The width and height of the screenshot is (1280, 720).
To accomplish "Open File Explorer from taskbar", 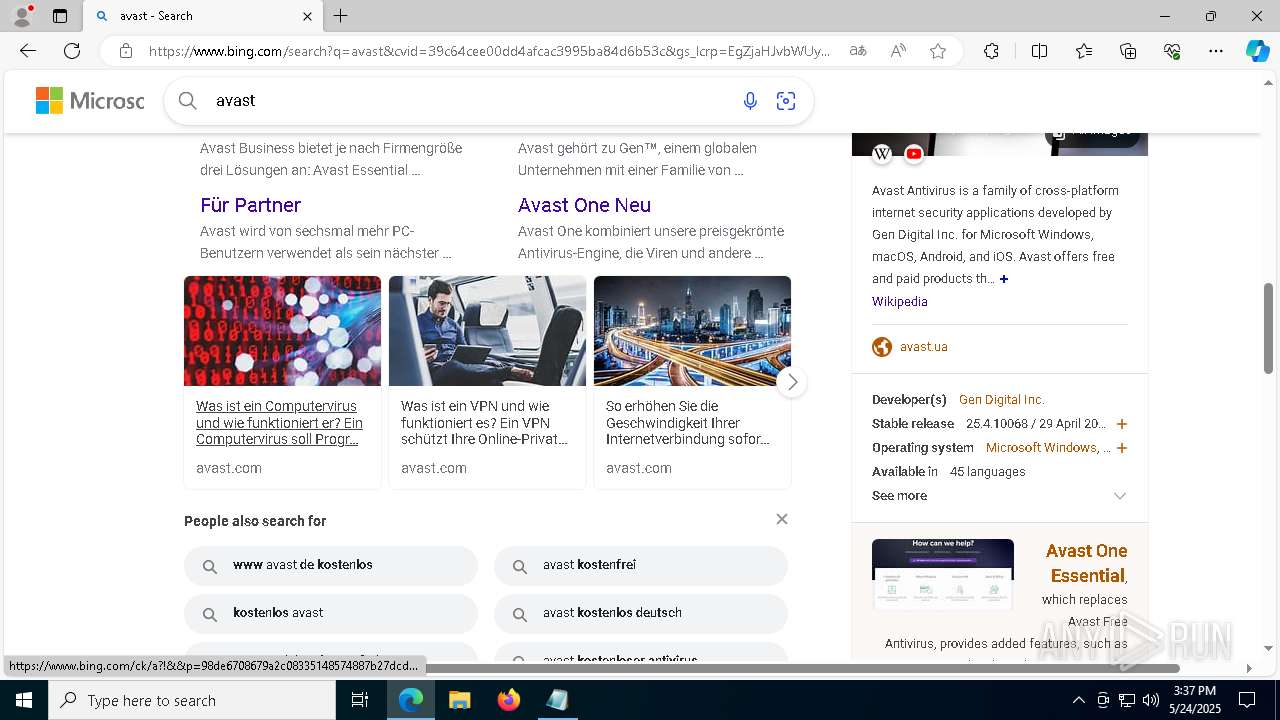I will tap(459, 700).
